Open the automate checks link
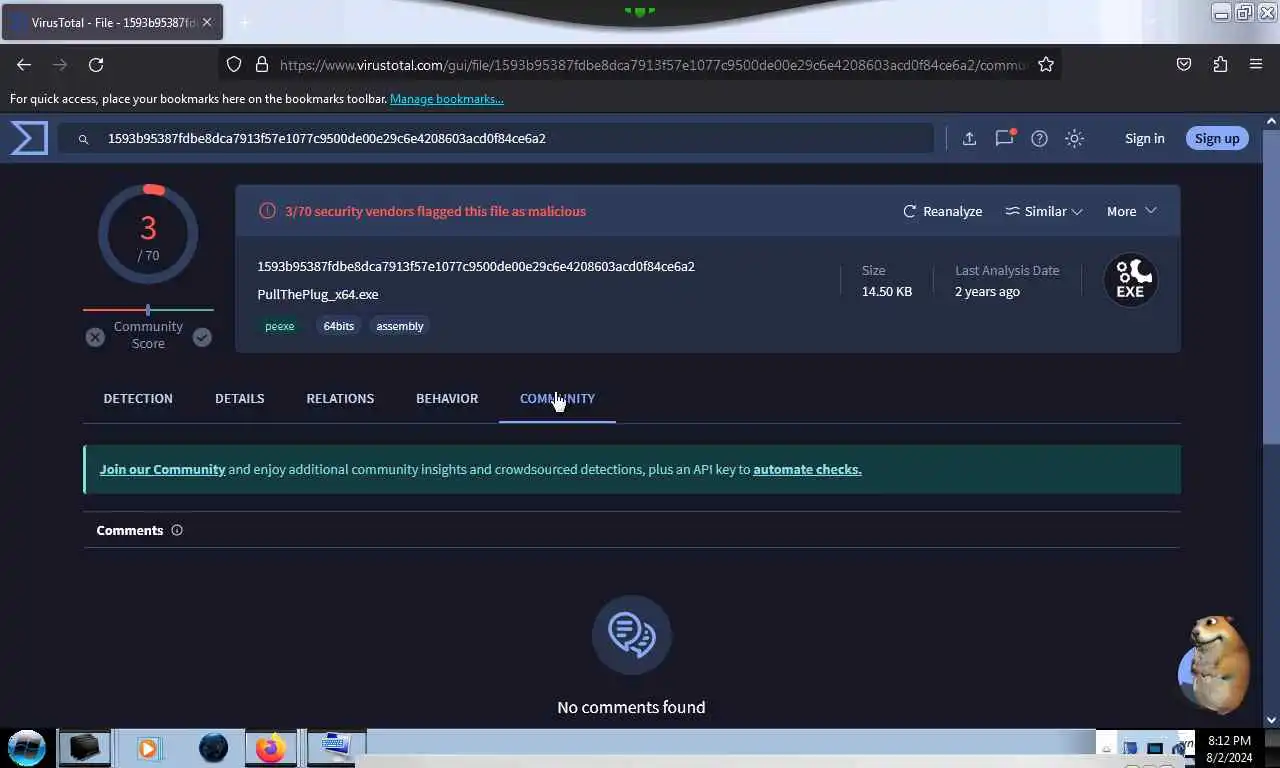The height and width of the screenshot is (768, 1280). pyautogui.click(x=807, y=469)
